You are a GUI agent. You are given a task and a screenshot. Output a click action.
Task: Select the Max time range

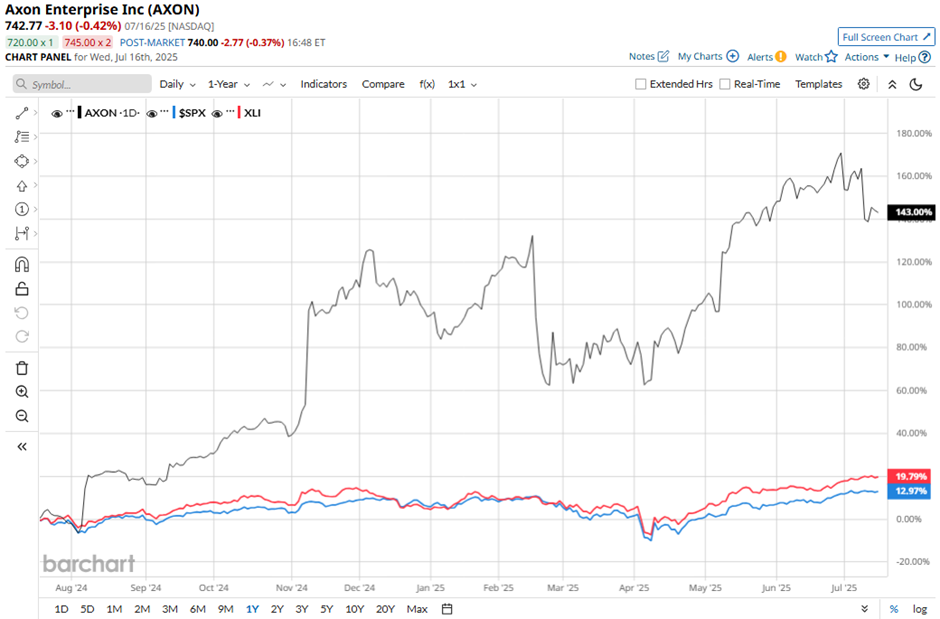[417, 609]
